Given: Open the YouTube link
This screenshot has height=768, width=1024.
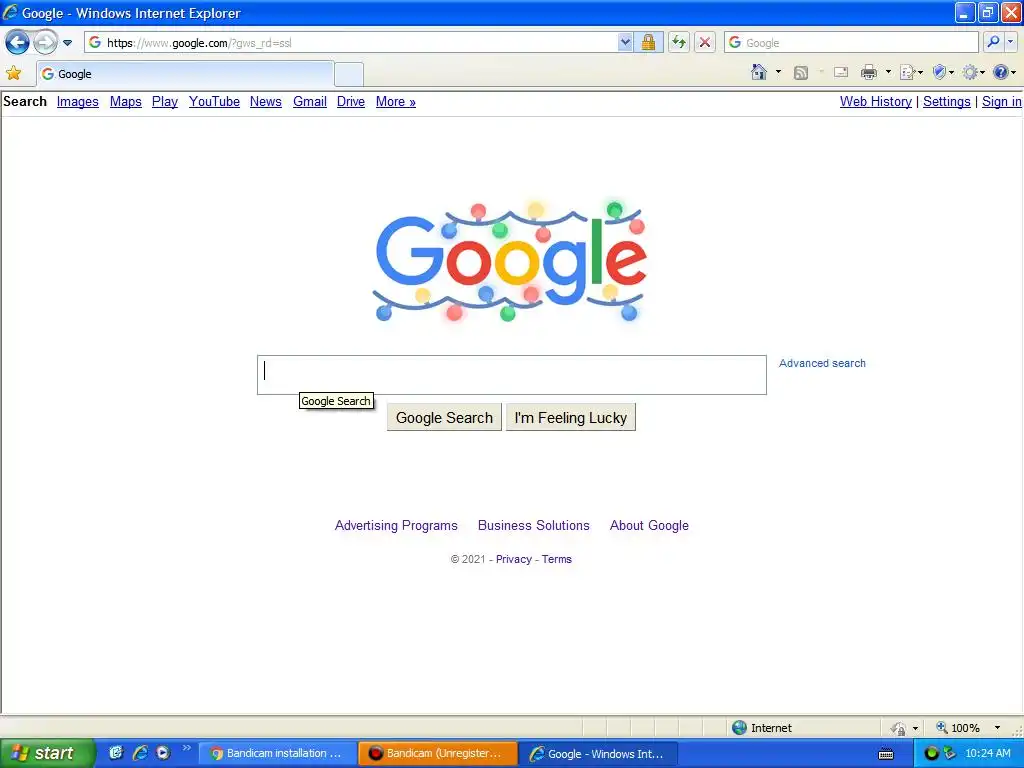Looking at the screenshot, I should (x=214, y=102).
